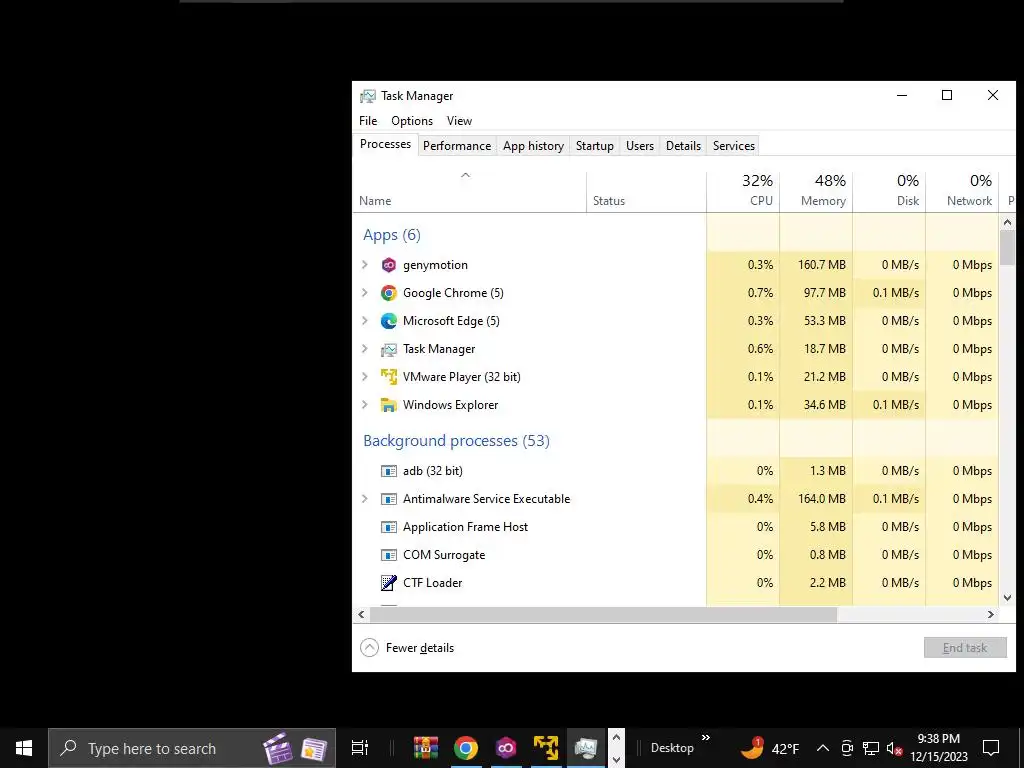Click the scroll down arrow in process list

click(x=1008, y=598)
